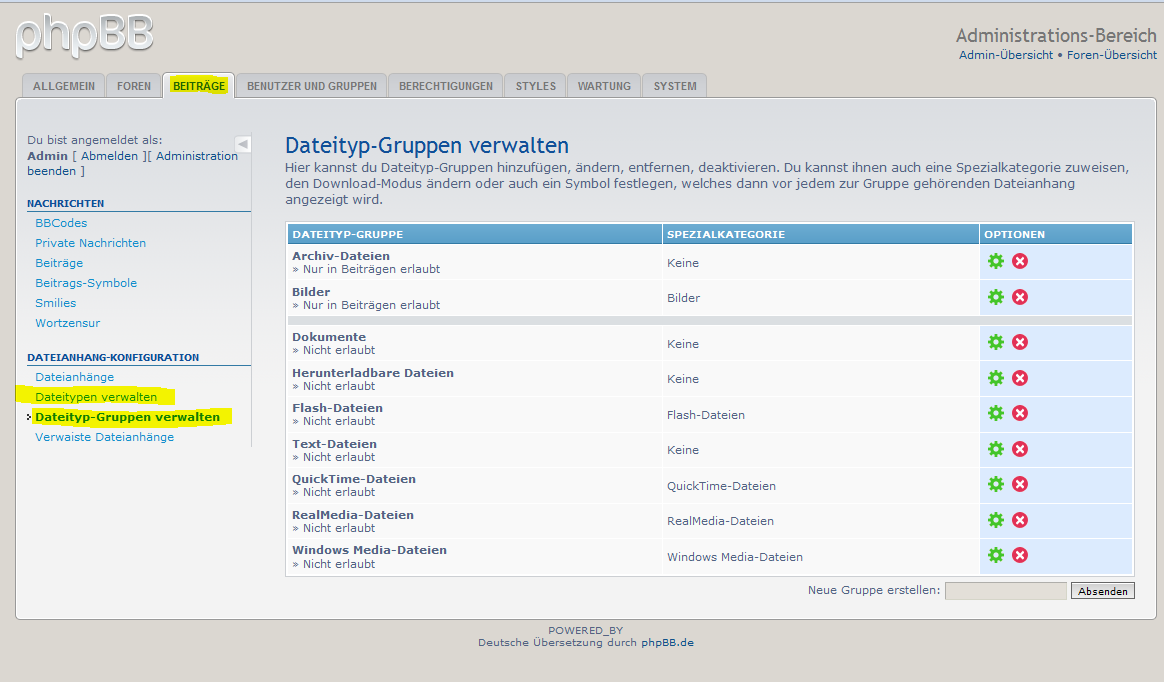
Task: Go to Verwaiste Dateianhänge in sidebar
Action: coord(104,437)
